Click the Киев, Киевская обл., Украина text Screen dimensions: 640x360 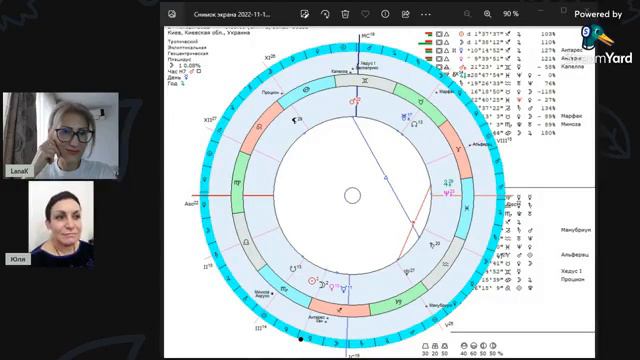(x=209, y=33)
